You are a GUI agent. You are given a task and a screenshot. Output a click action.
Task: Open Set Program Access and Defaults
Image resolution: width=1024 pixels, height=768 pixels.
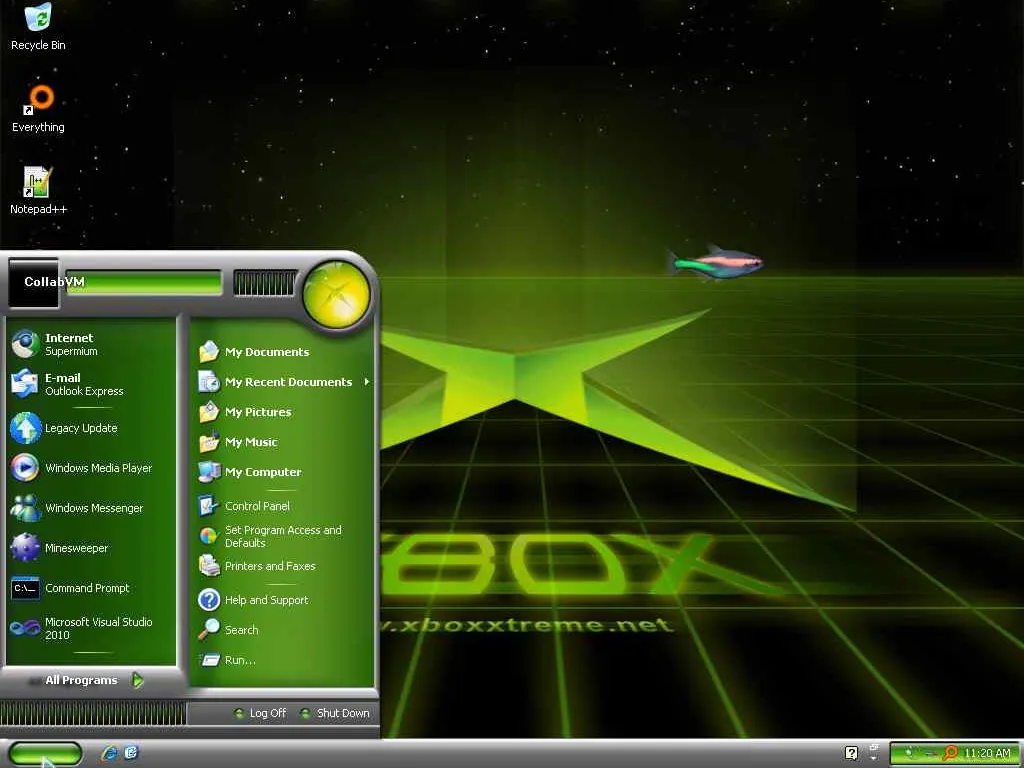tap(284, 536)
